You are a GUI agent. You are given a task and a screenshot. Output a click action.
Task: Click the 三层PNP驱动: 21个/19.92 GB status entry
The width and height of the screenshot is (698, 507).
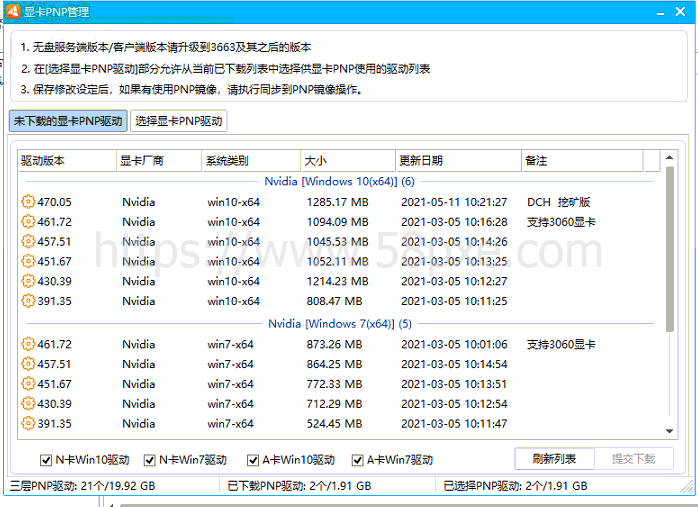tap(82, 486)
